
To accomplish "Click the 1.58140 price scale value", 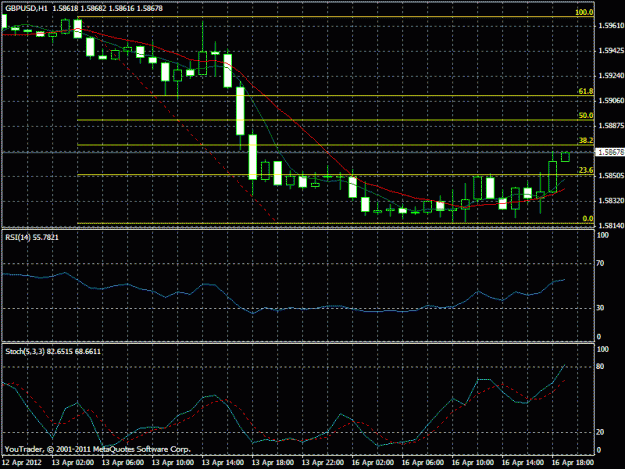I will [611, 226].
